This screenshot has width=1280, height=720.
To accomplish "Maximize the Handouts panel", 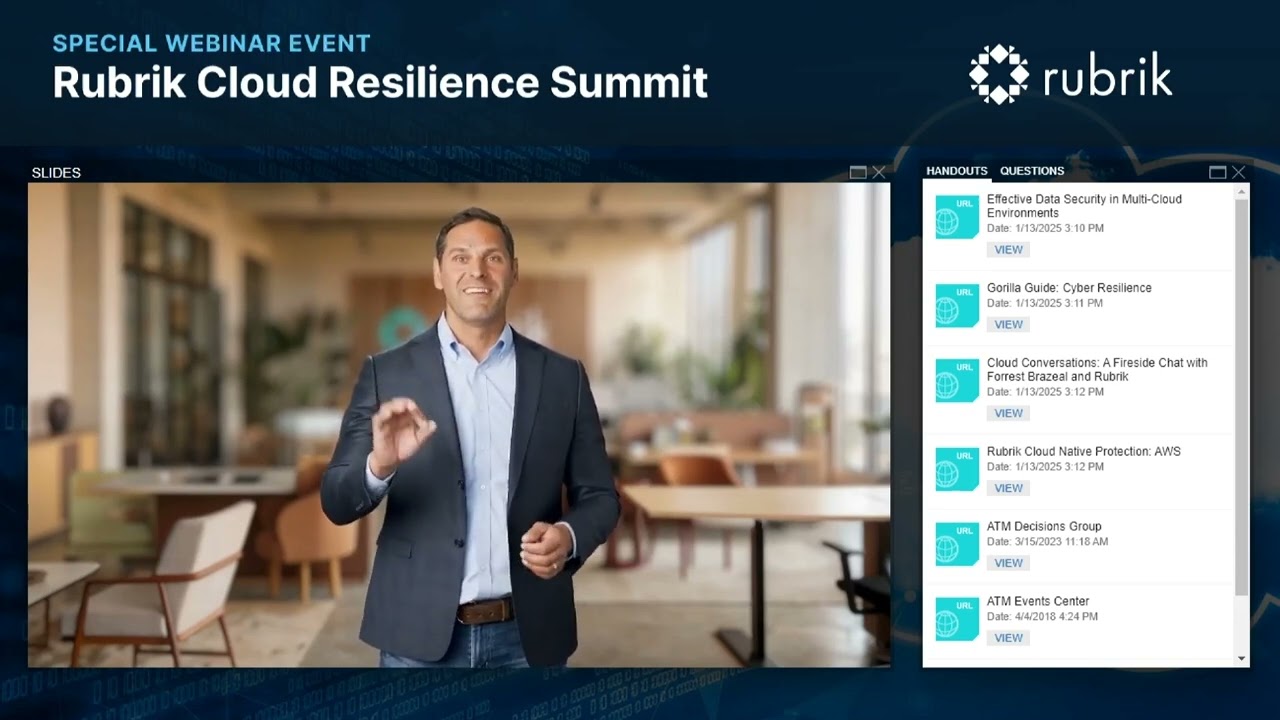I will click(x=1217, y=172).
